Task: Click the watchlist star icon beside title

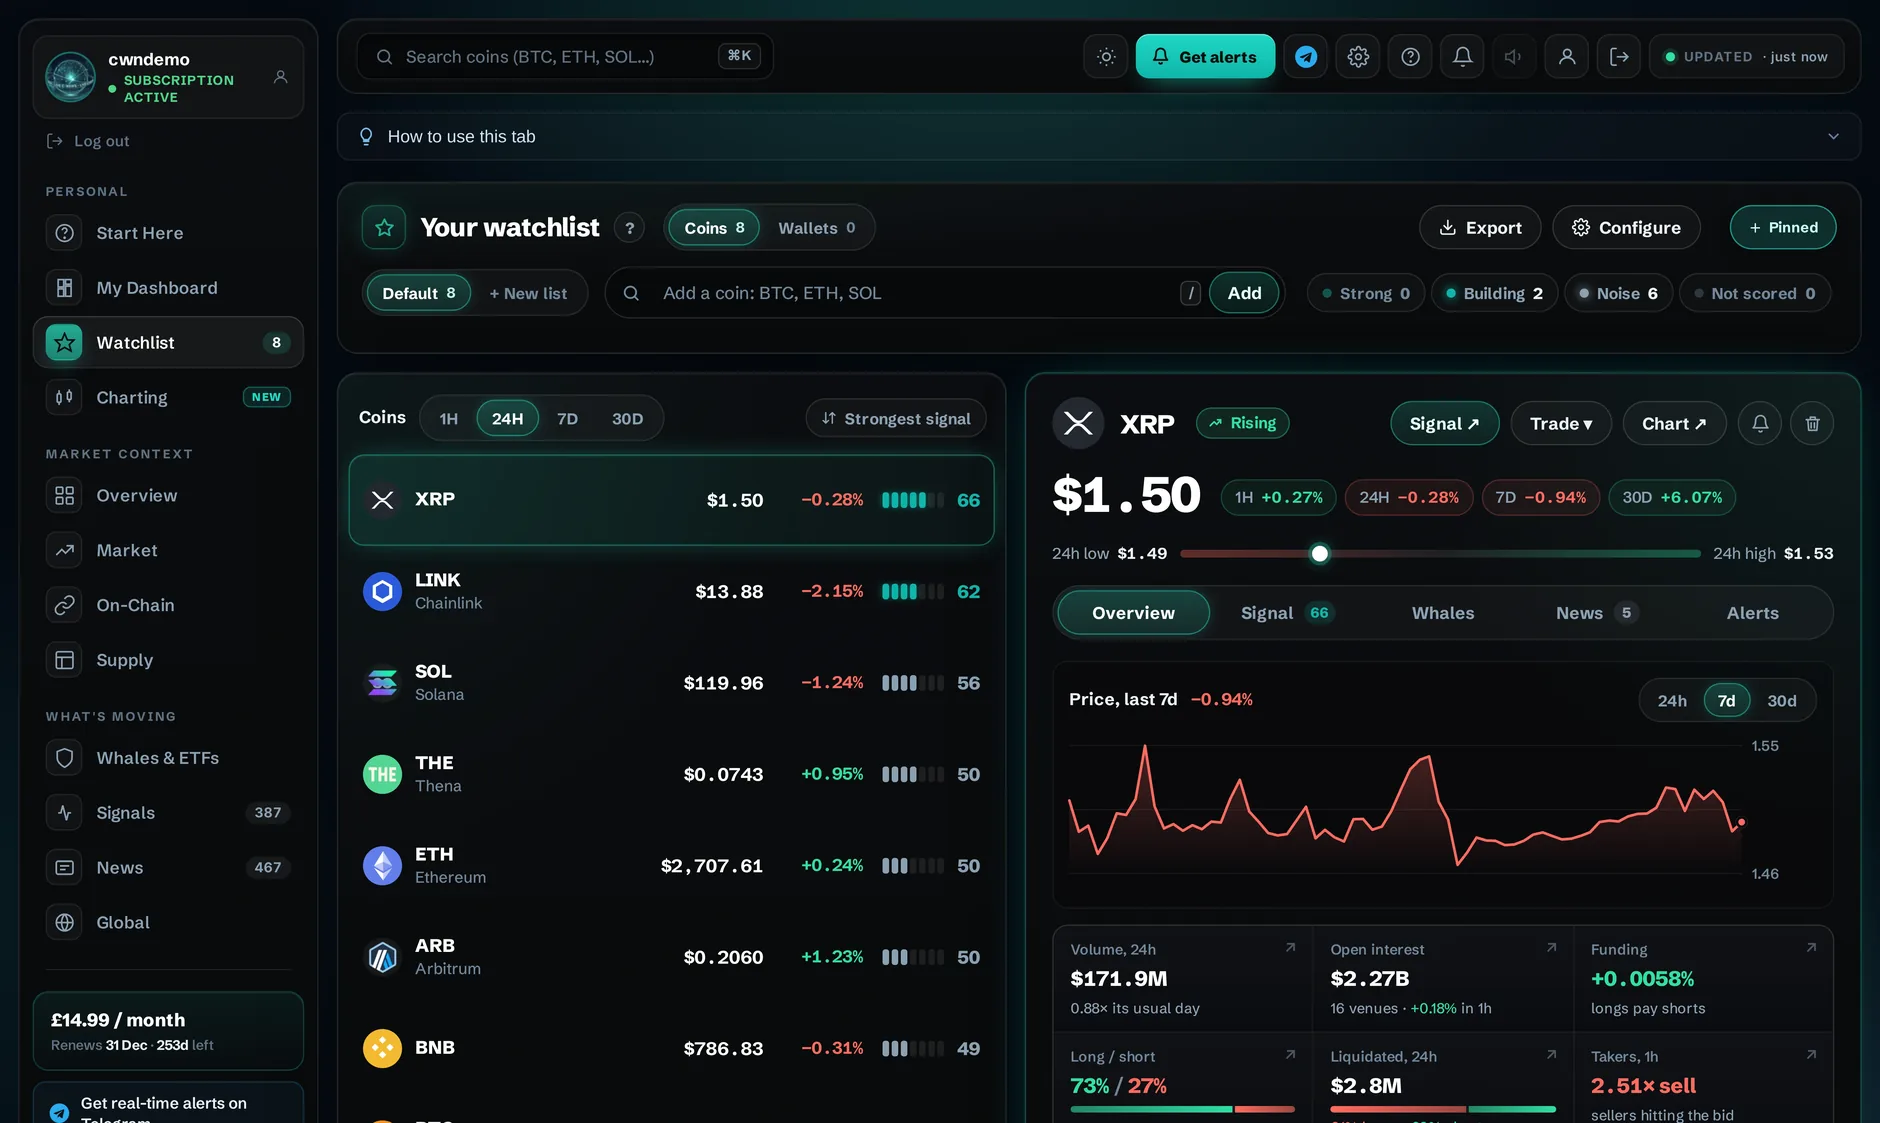Action: point(384,228)
